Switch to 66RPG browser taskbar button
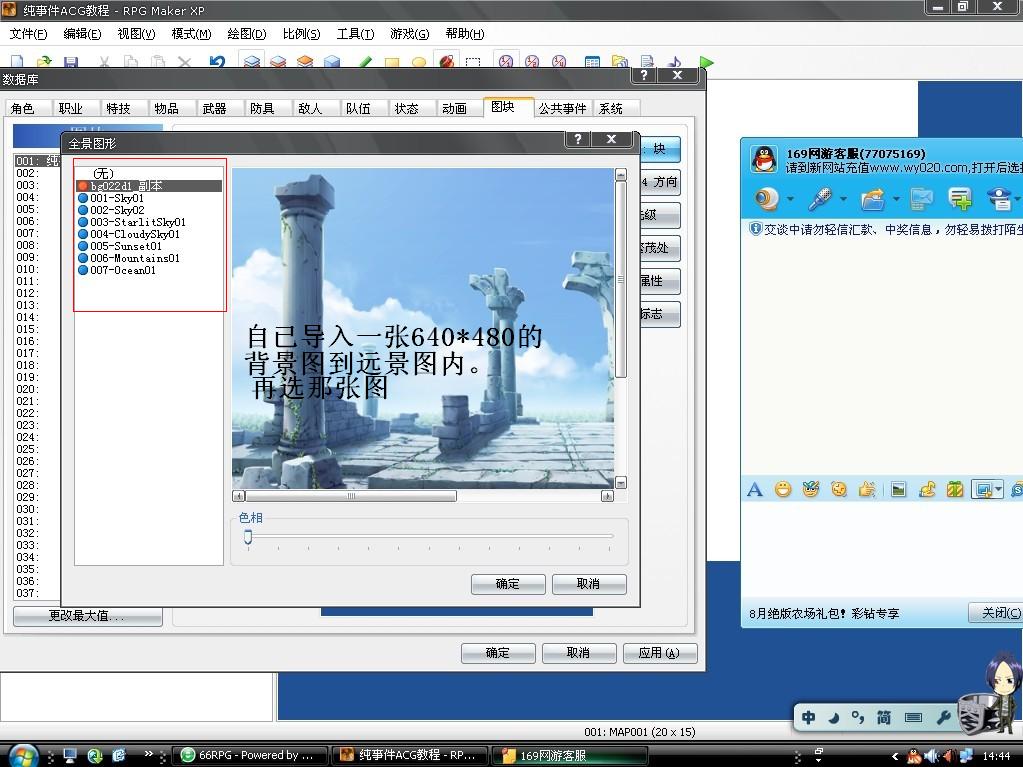The height and width of the screenshot is (767, 1023). [248, 755]
